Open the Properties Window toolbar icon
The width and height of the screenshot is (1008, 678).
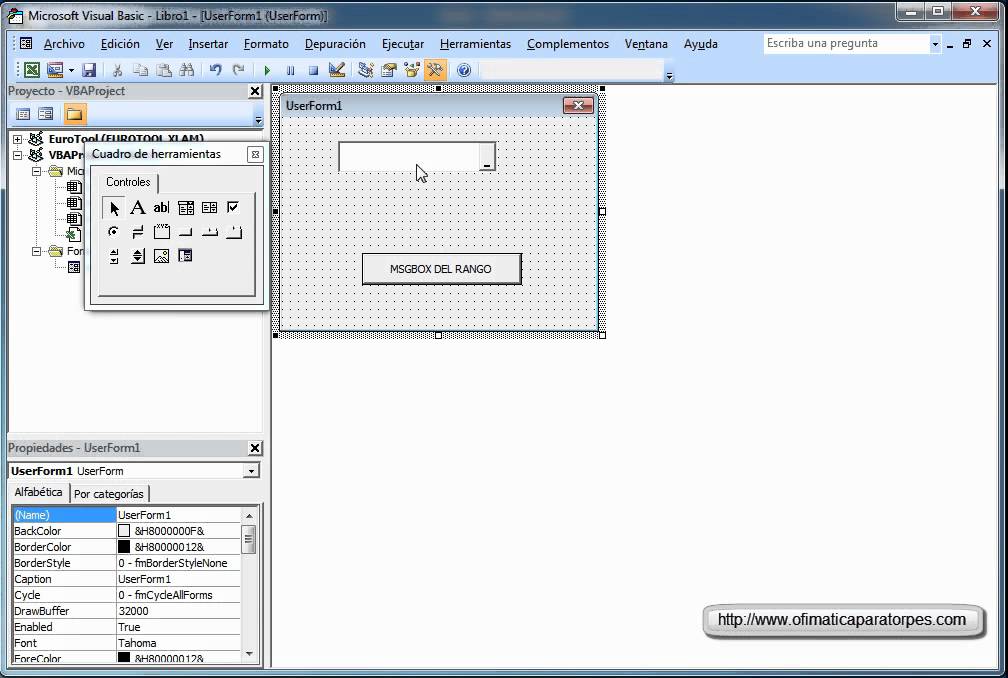(x=389, y=70)
